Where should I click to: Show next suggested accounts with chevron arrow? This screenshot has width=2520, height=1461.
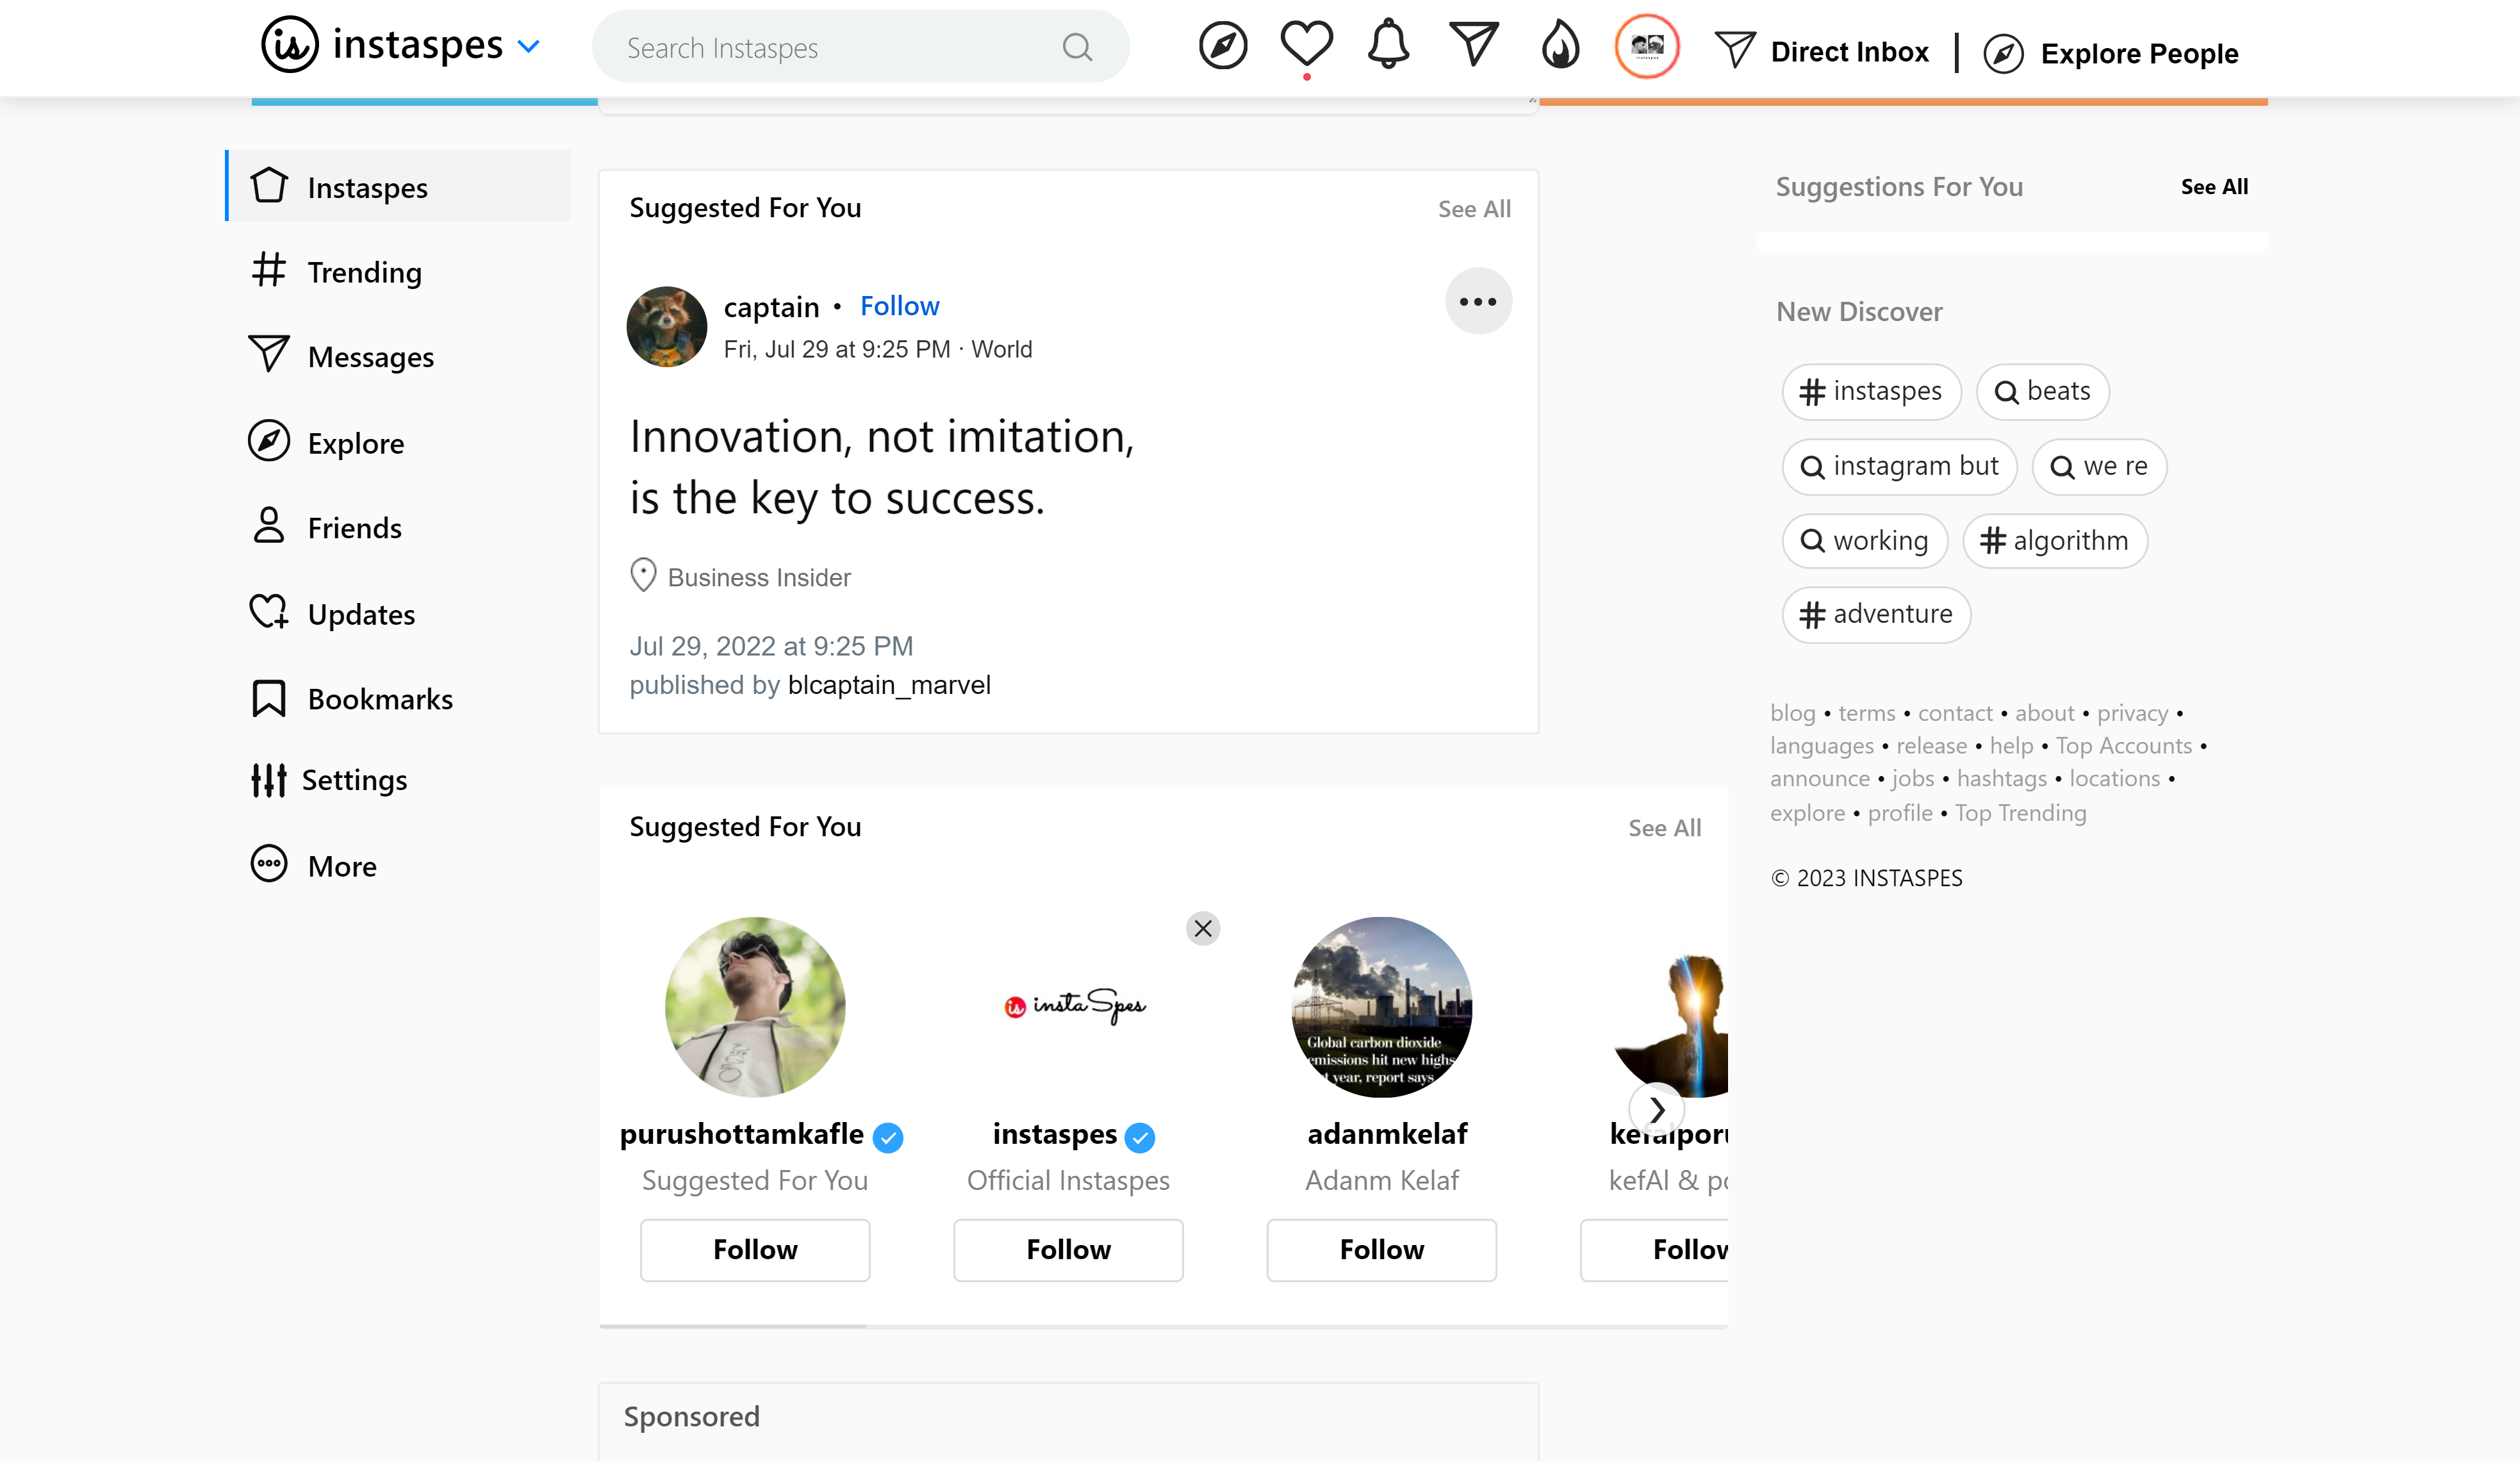pyautogui.click(x=1657, y=1109)
